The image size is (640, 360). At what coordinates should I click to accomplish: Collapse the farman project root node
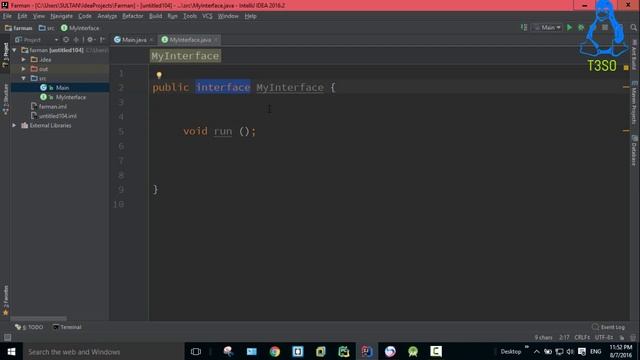[15, 50]
